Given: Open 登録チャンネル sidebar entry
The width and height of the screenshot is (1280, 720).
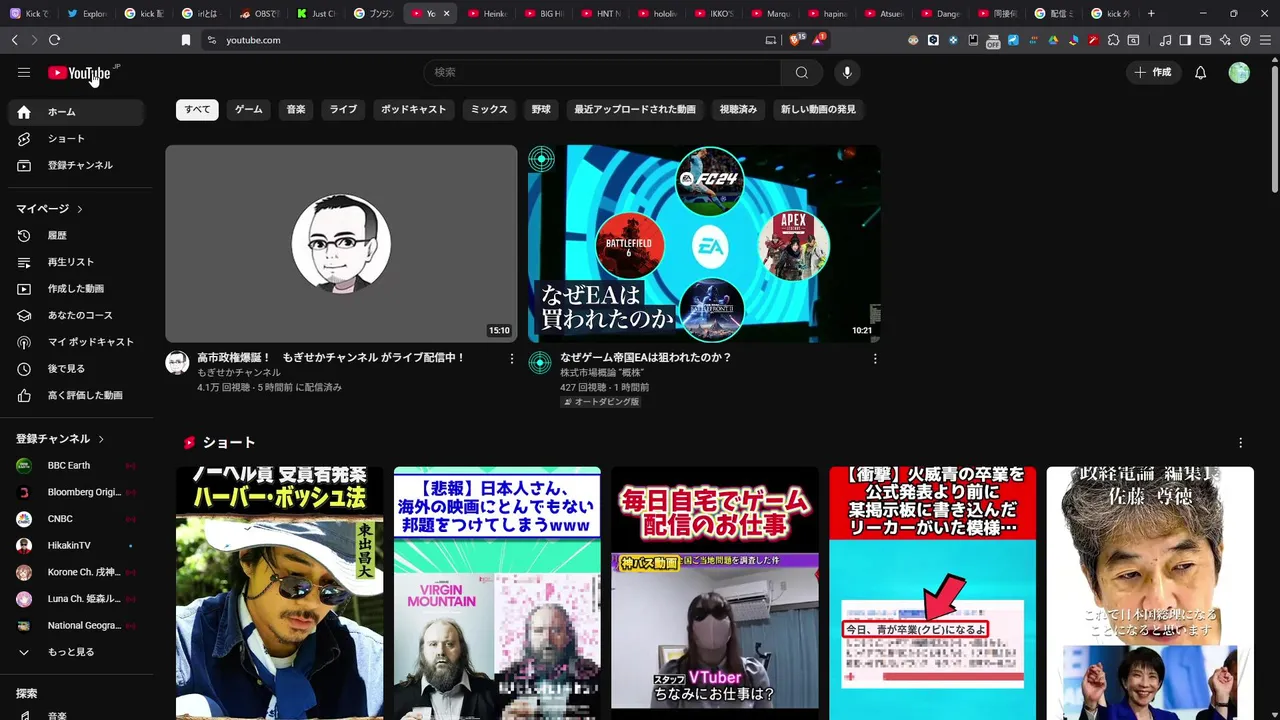Looking at the screenshot, I should point(76,165).
